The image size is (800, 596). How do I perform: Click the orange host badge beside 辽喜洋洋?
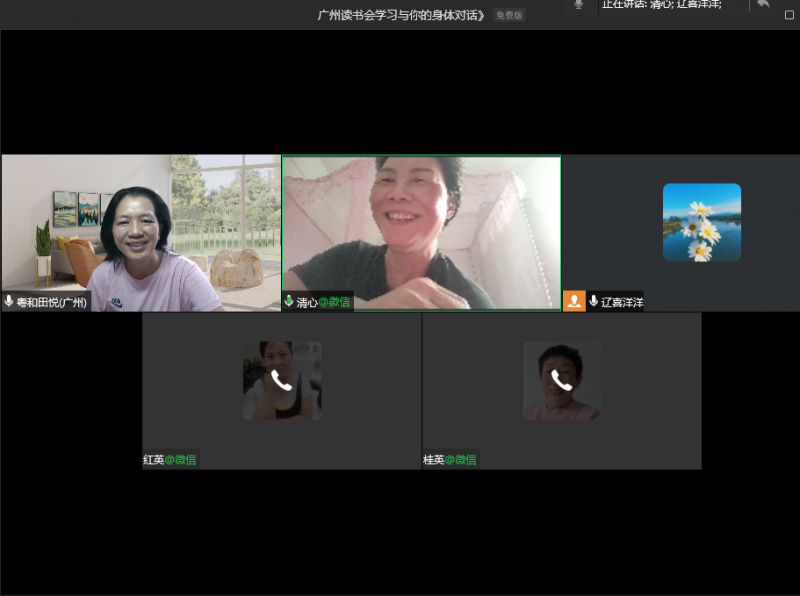[574, 301]
